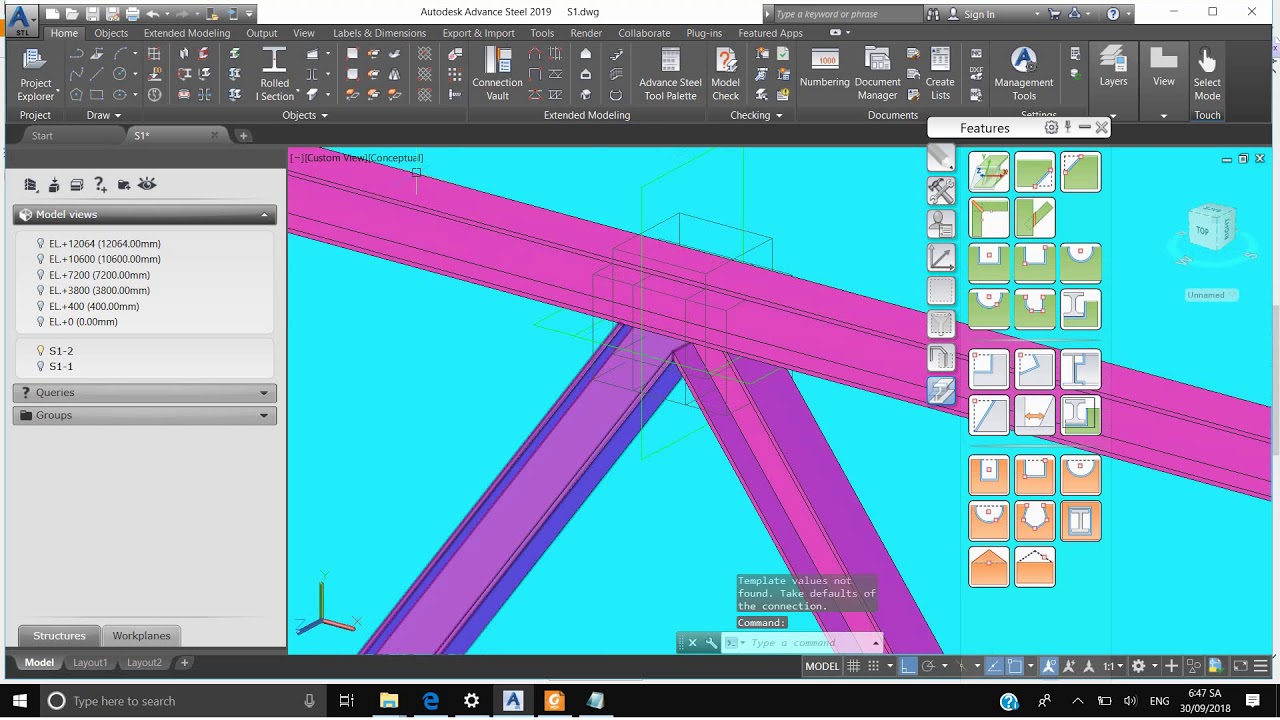Open the Connection Vault
Viewport: 1280px width, 720px height.
click(497, 74)
